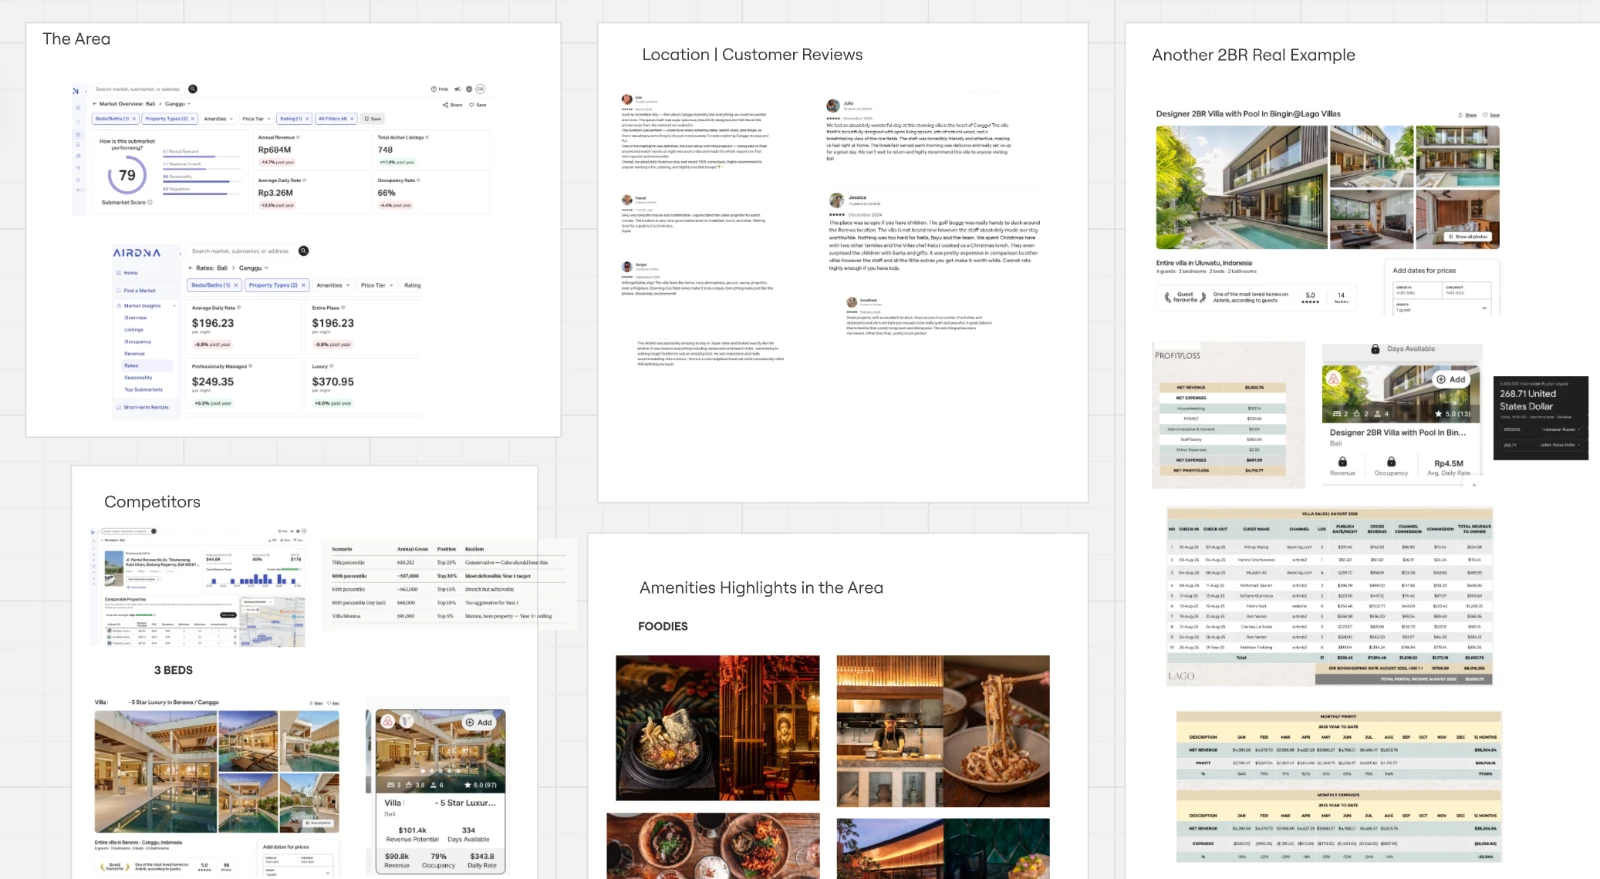
Task: Click the back arrow beside 'Rates: Bali'
Action: click(x=191, y=268)
